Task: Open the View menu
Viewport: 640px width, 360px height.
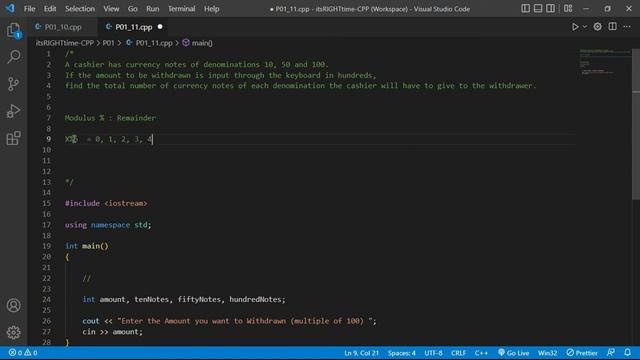Action: [111, 9]
